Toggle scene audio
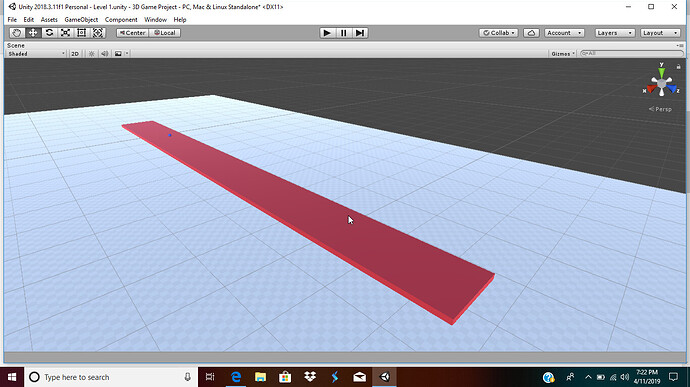Screen dimensions: 690x387 tap(105, 54)
